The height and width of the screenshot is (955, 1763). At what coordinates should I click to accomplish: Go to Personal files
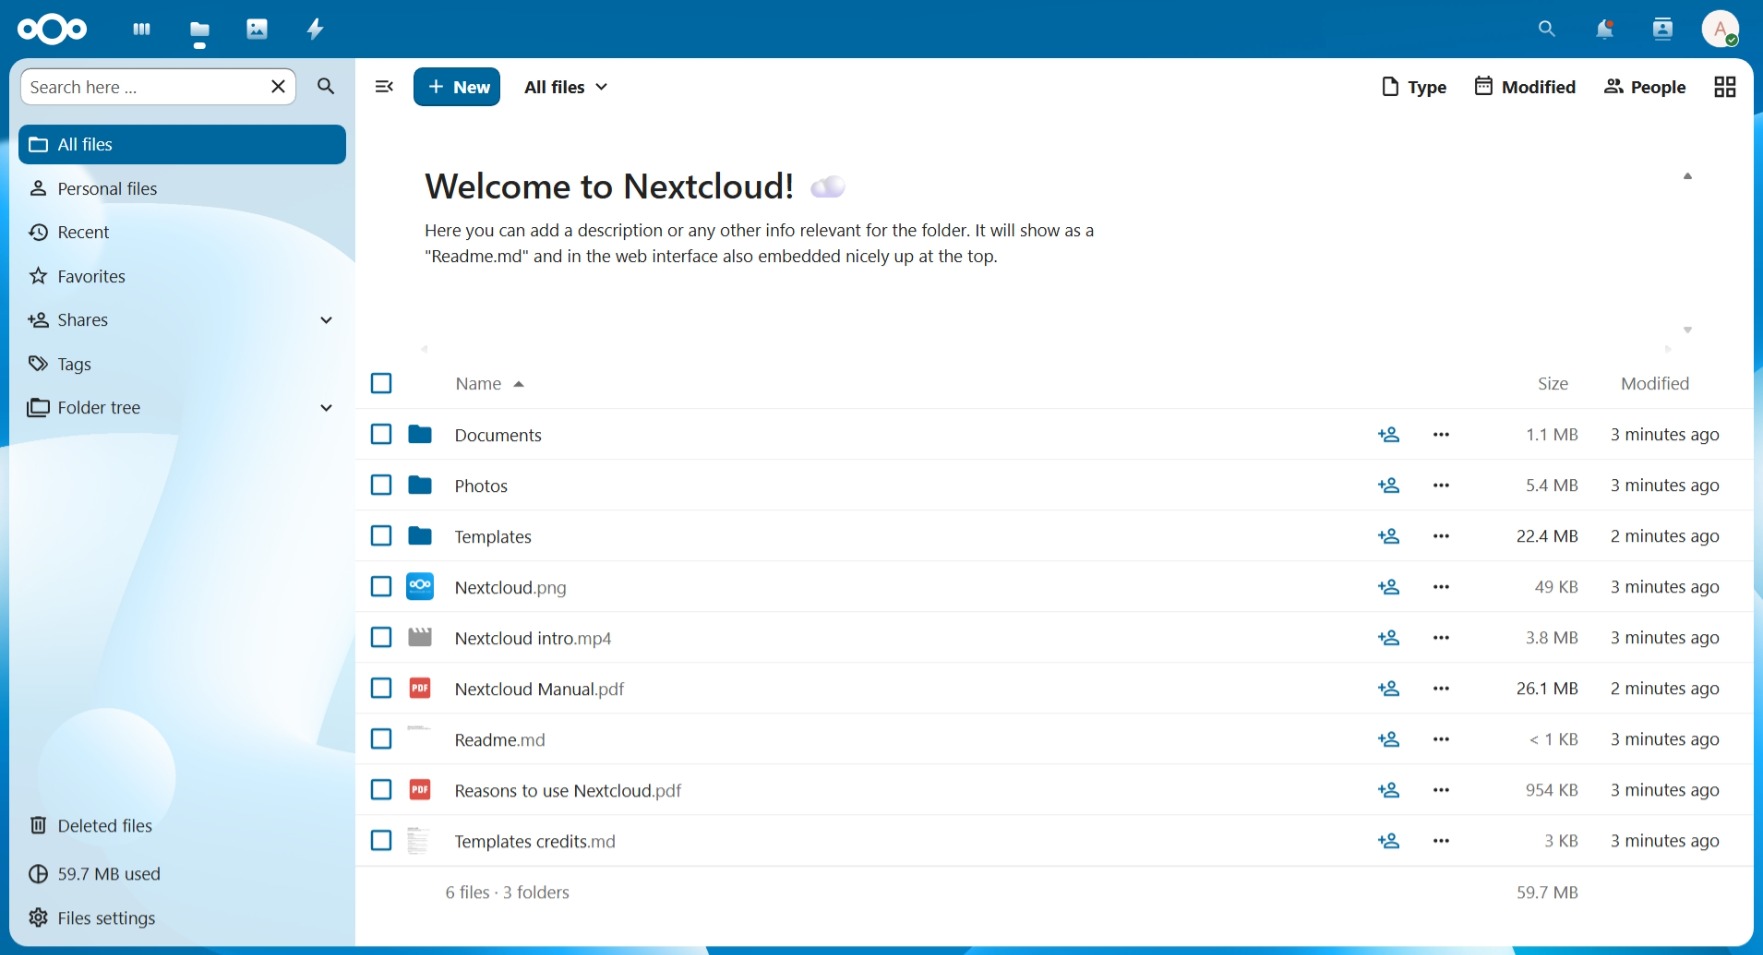(182, 189)
